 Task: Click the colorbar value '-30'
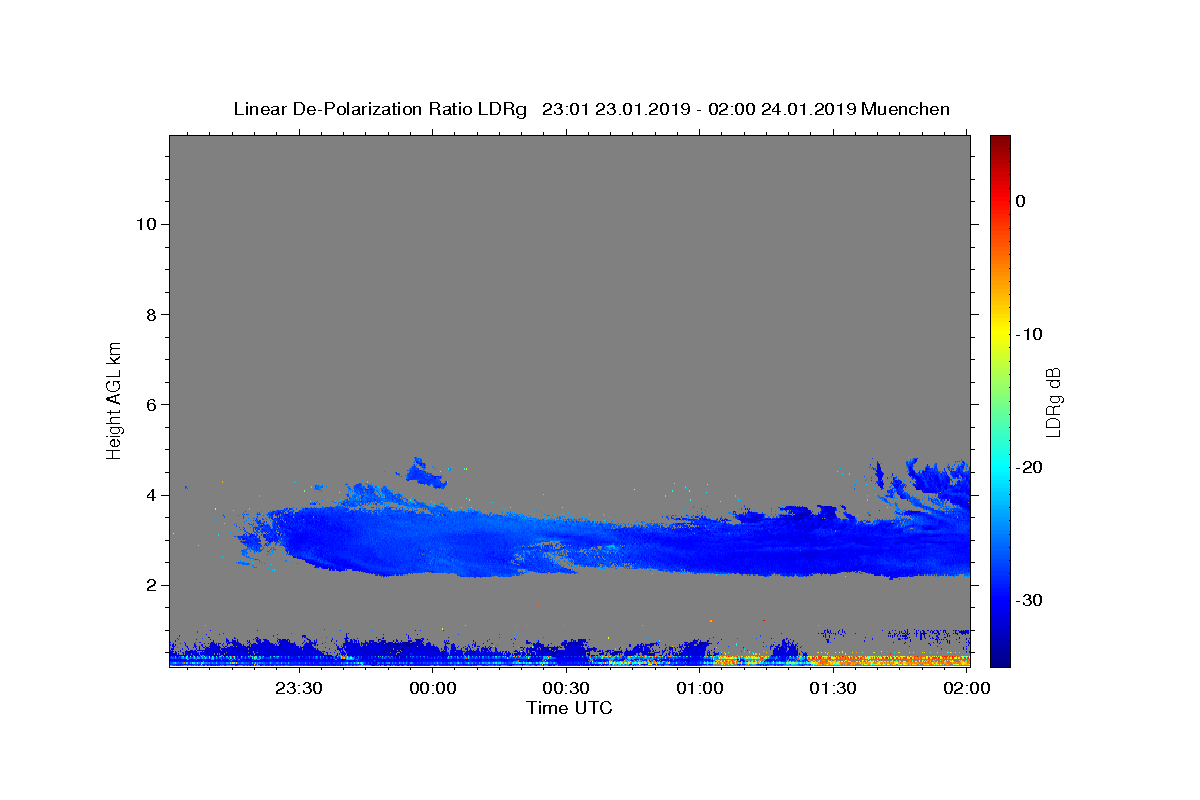coord(1030,600)
